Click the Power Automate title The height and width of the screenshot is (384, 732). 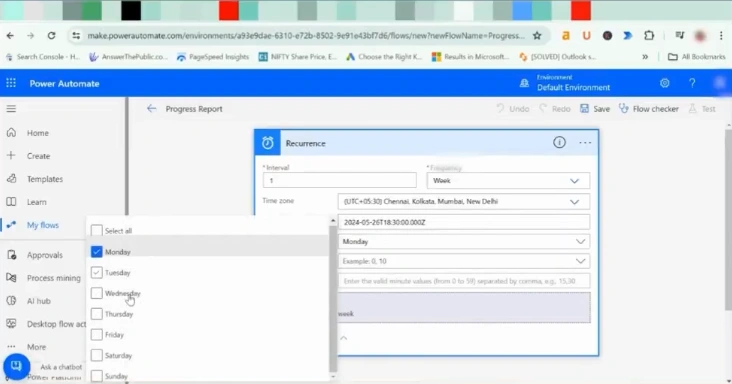(x=64, y=84)
